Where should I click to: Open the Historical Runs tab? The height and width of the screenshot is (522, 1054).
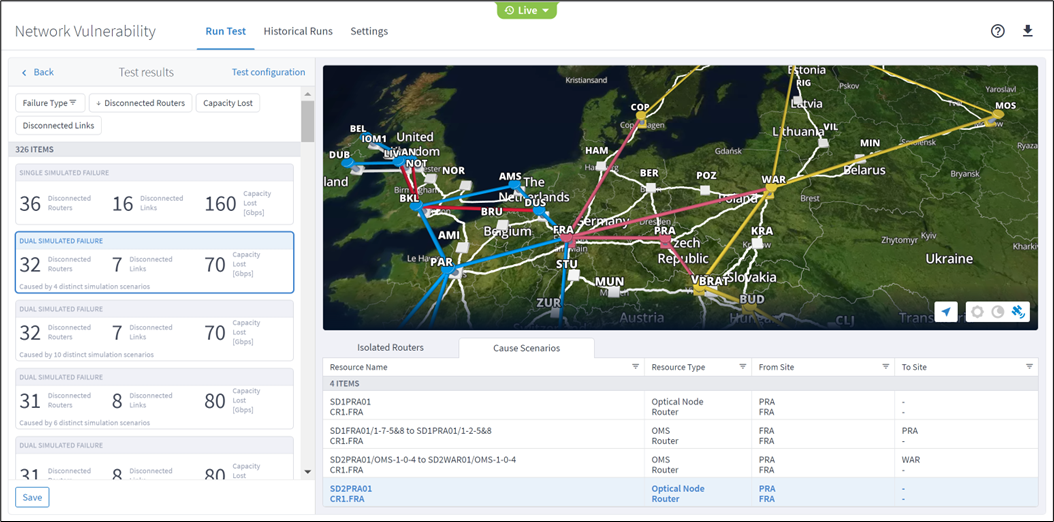click(x=298, y=32)
